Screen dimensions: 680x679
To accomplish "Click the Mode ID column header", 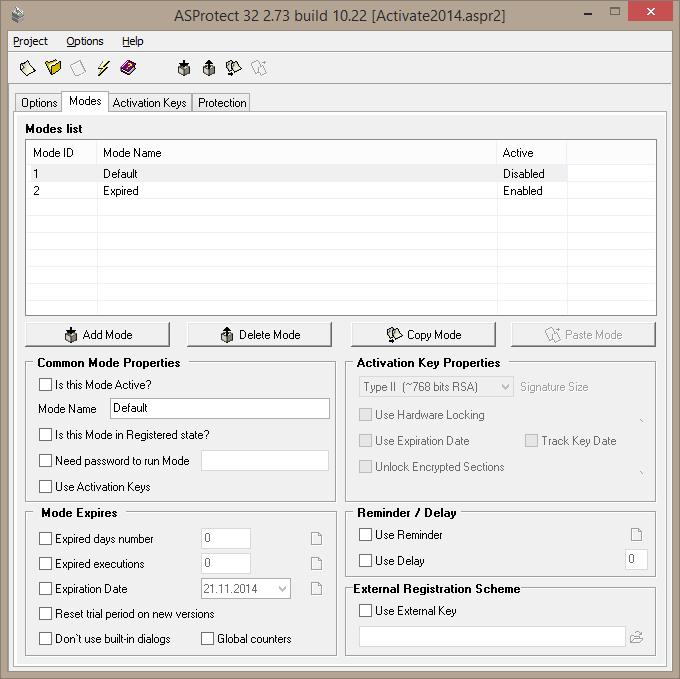I will (62, 153).
